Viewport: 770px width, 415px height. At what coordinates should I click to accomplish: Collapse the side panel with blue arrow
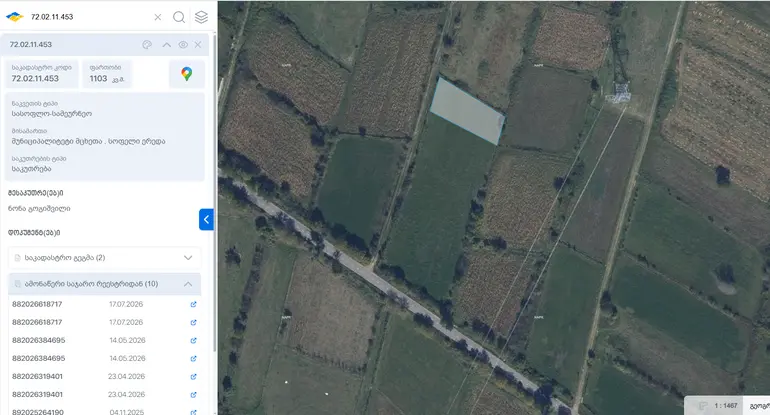pos(206,220)
